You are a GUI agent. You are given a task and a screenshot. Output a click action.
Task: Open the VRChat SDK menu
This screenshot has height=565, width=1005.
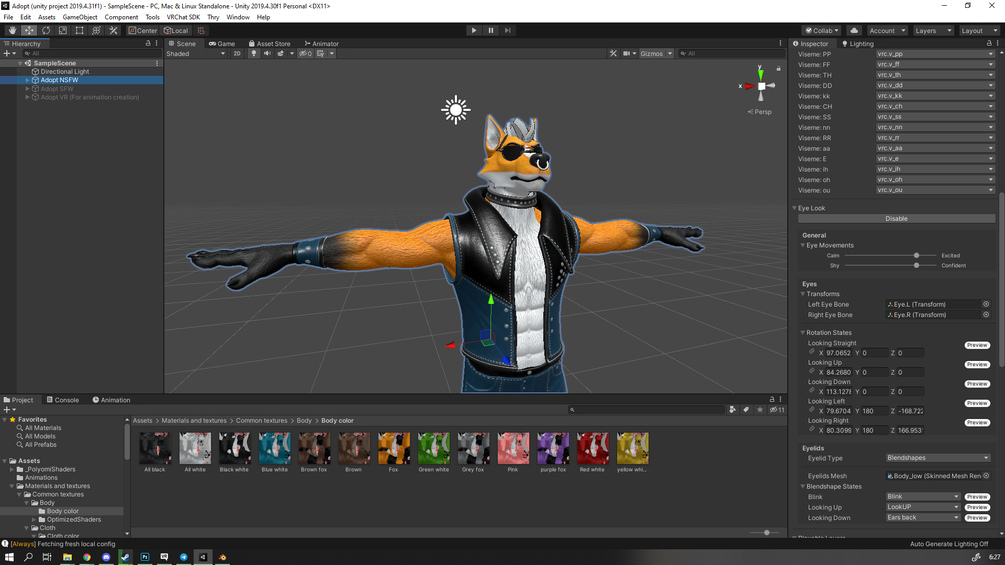coord(183,17)
